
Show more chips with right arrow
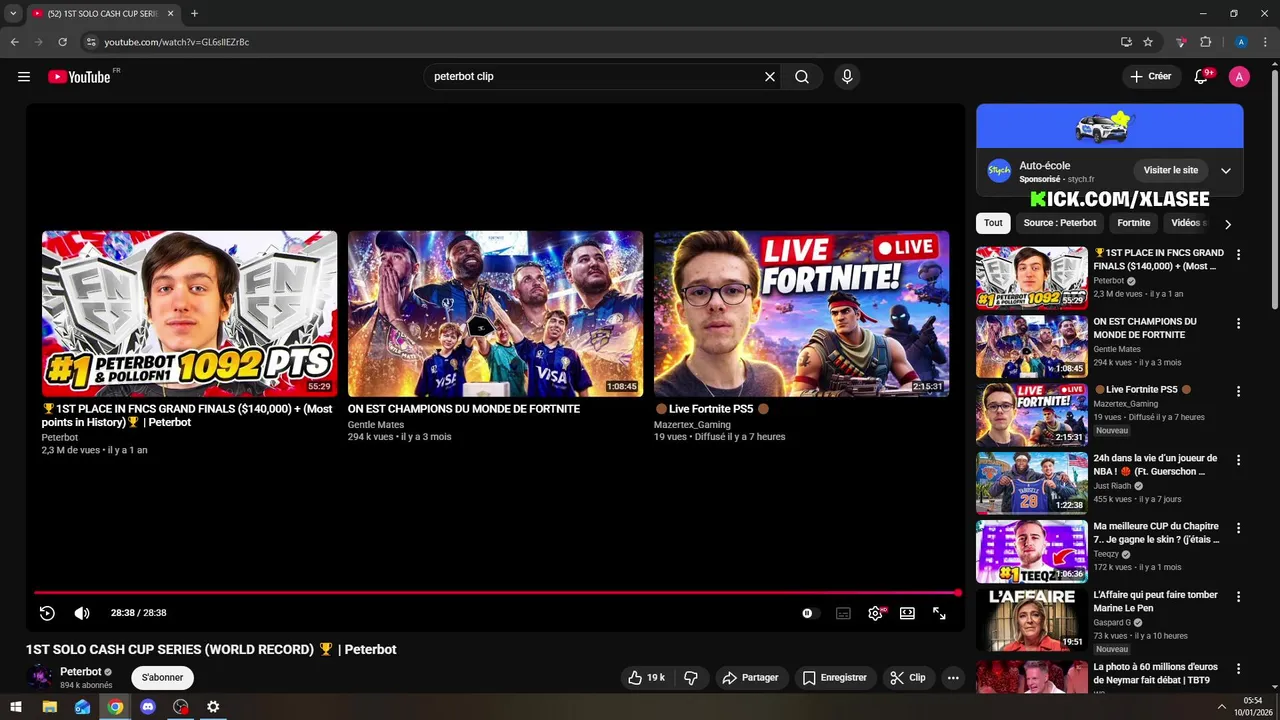[x=1228, y=224]
